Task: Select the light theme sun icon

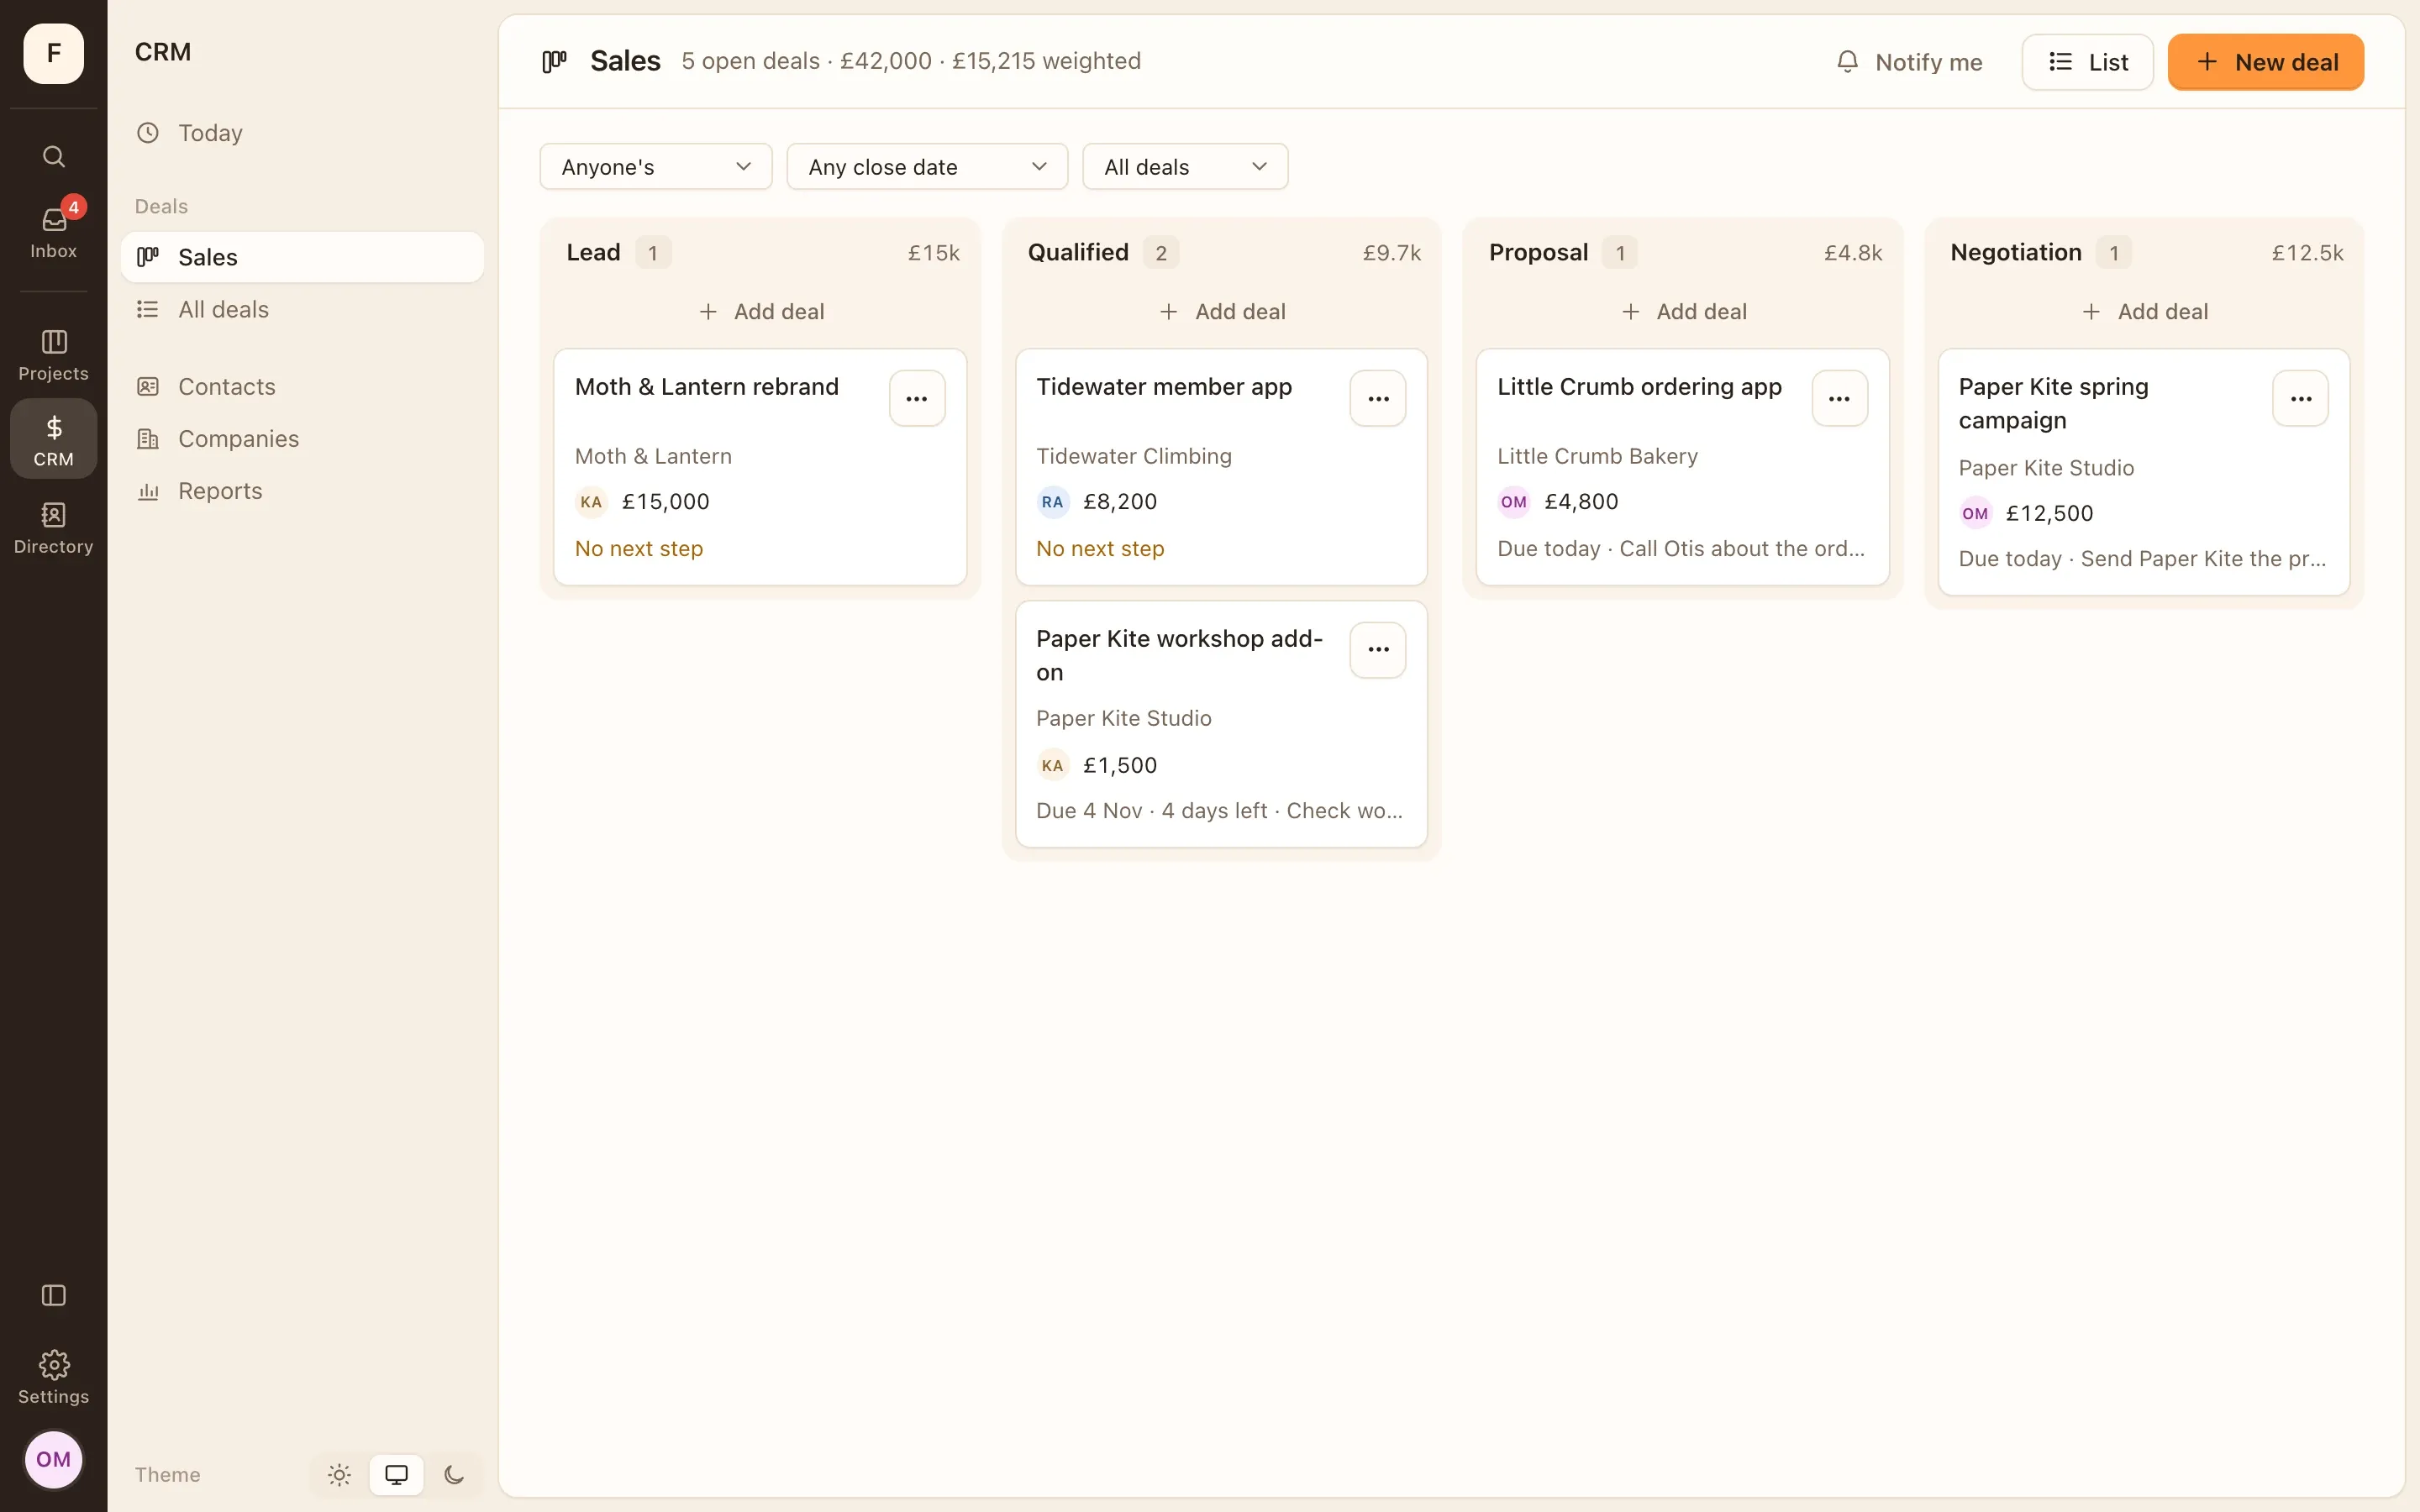Action: click(x=339, y=1474)
